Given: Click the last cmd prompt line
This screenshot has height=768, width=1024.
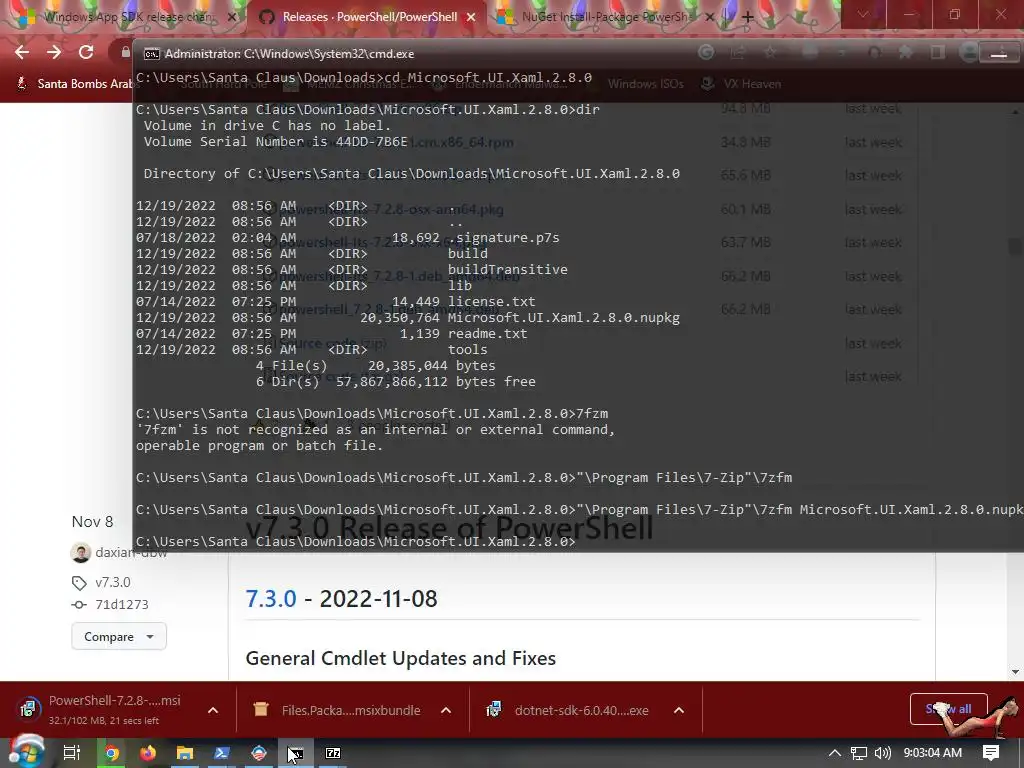Looking at the screenshot, I should [356, 542].
